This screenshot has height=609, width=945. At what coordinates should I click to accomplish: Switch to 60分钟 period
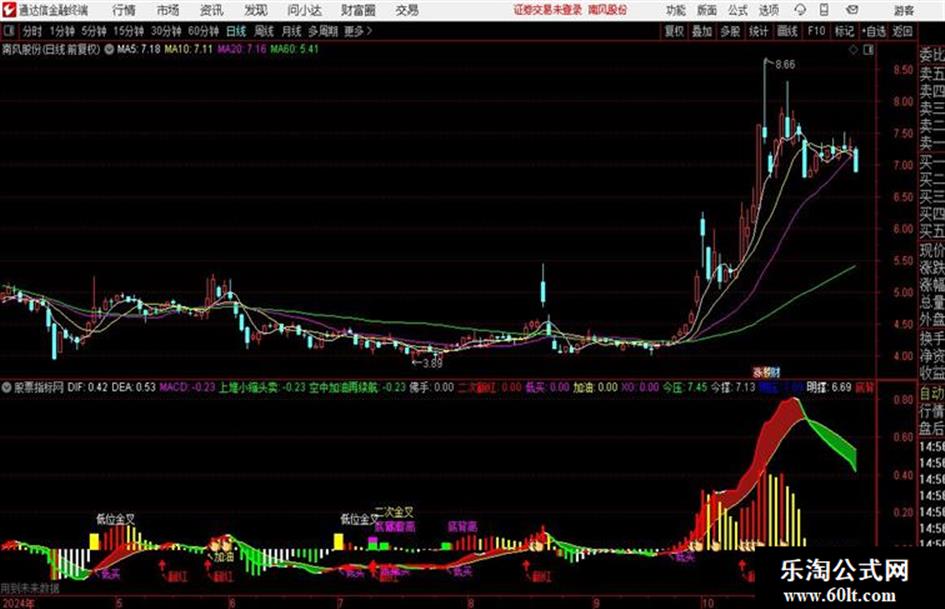click(x=203, y=31)
